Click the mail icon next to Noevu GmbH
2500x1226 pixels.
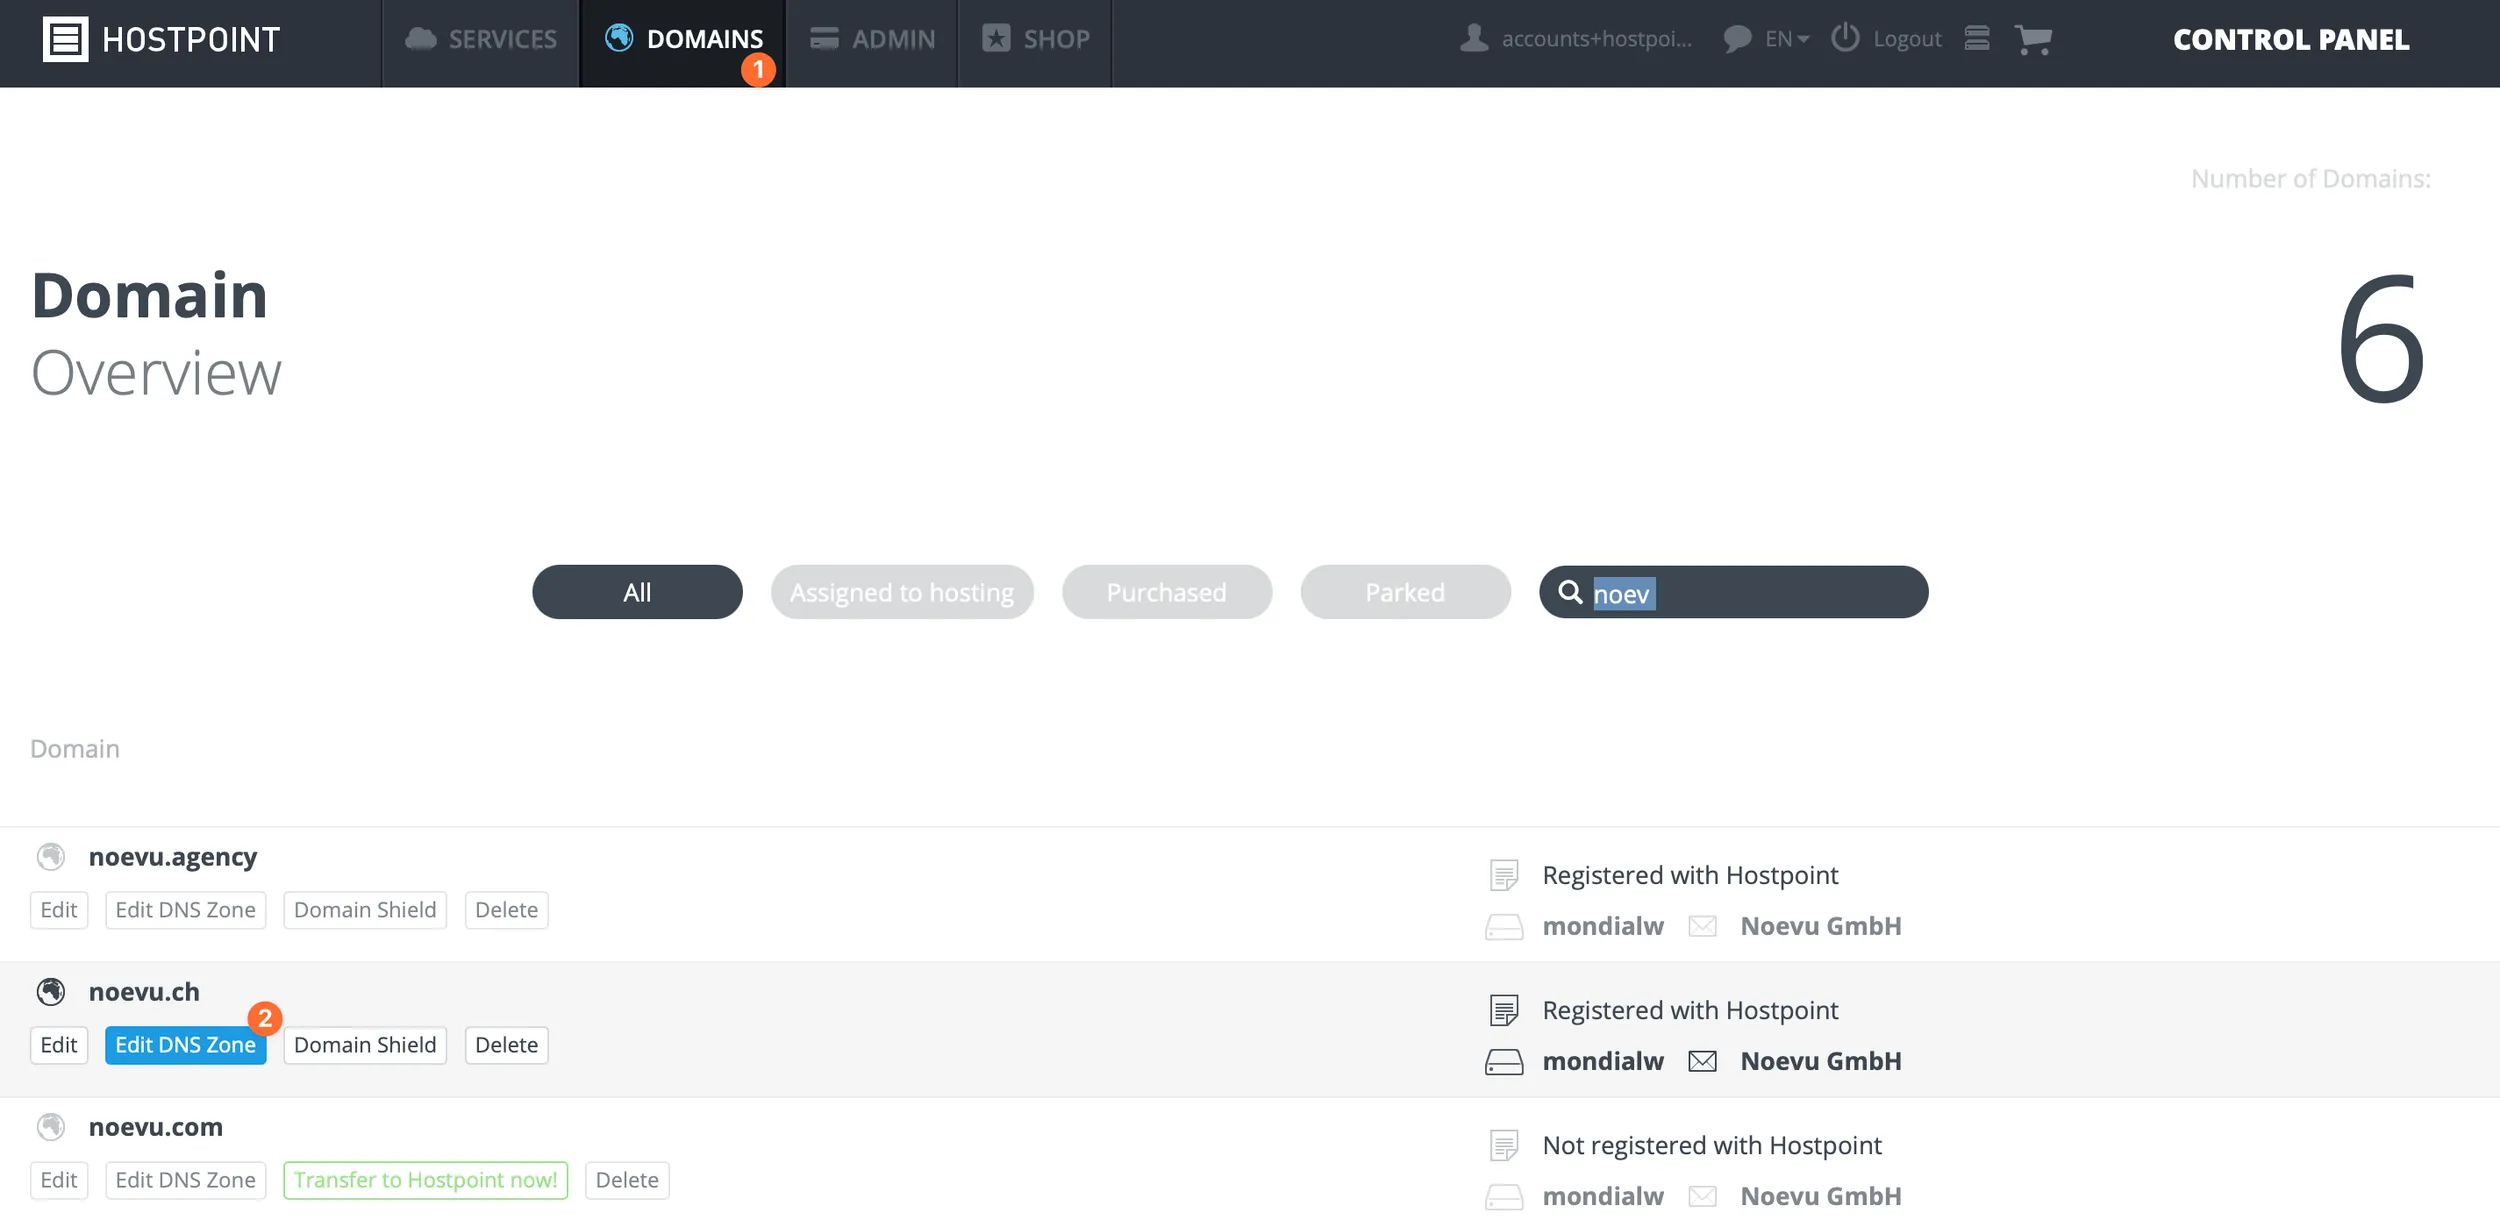coord(1703,1061)
